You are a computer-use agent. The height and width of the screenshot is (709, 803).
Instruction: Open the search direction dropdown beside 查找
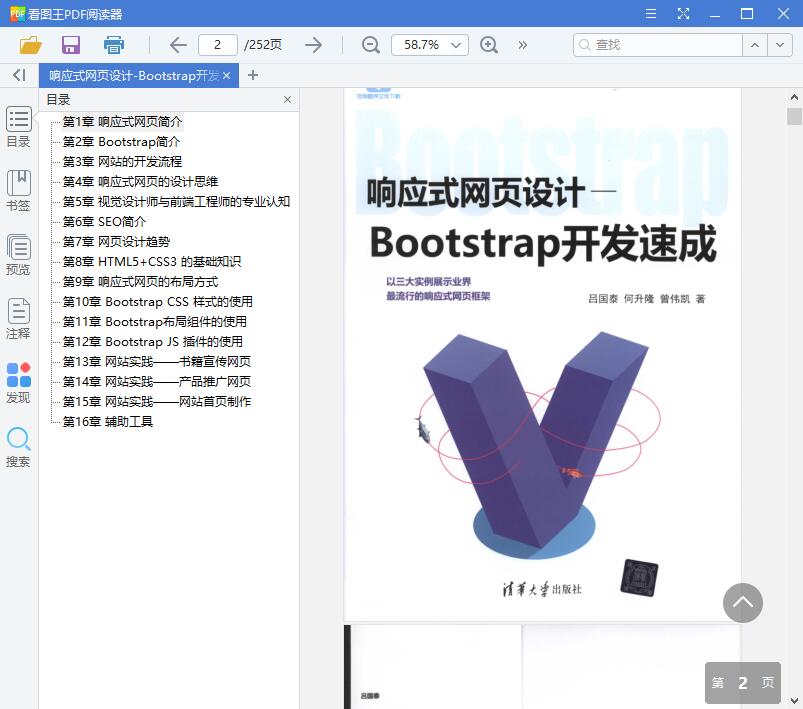pos(781,45)
